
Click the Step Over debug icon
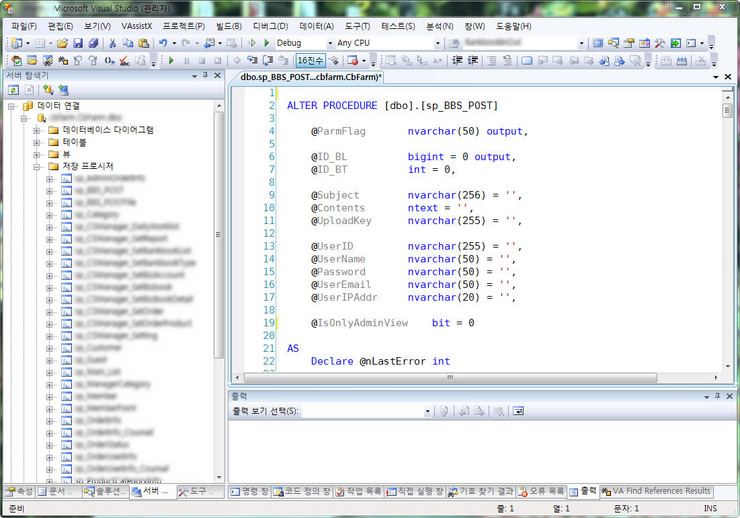tap(268, 60)
